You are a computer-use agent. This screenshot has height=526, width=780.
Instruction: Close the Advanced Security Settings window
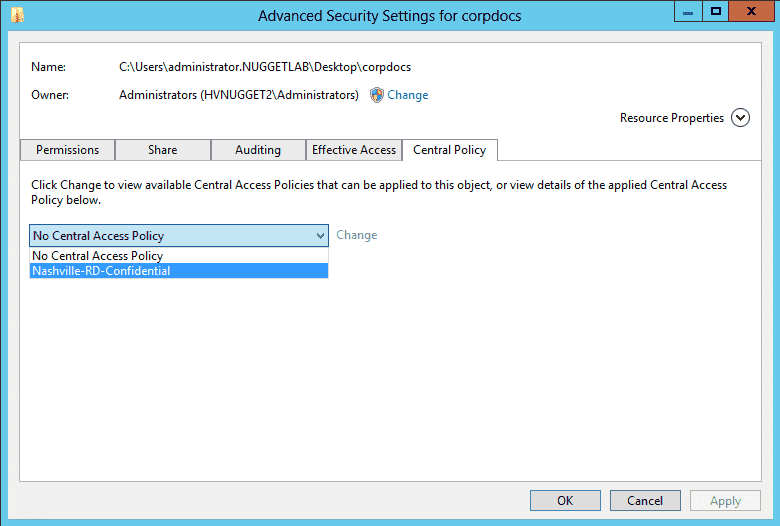751,12
